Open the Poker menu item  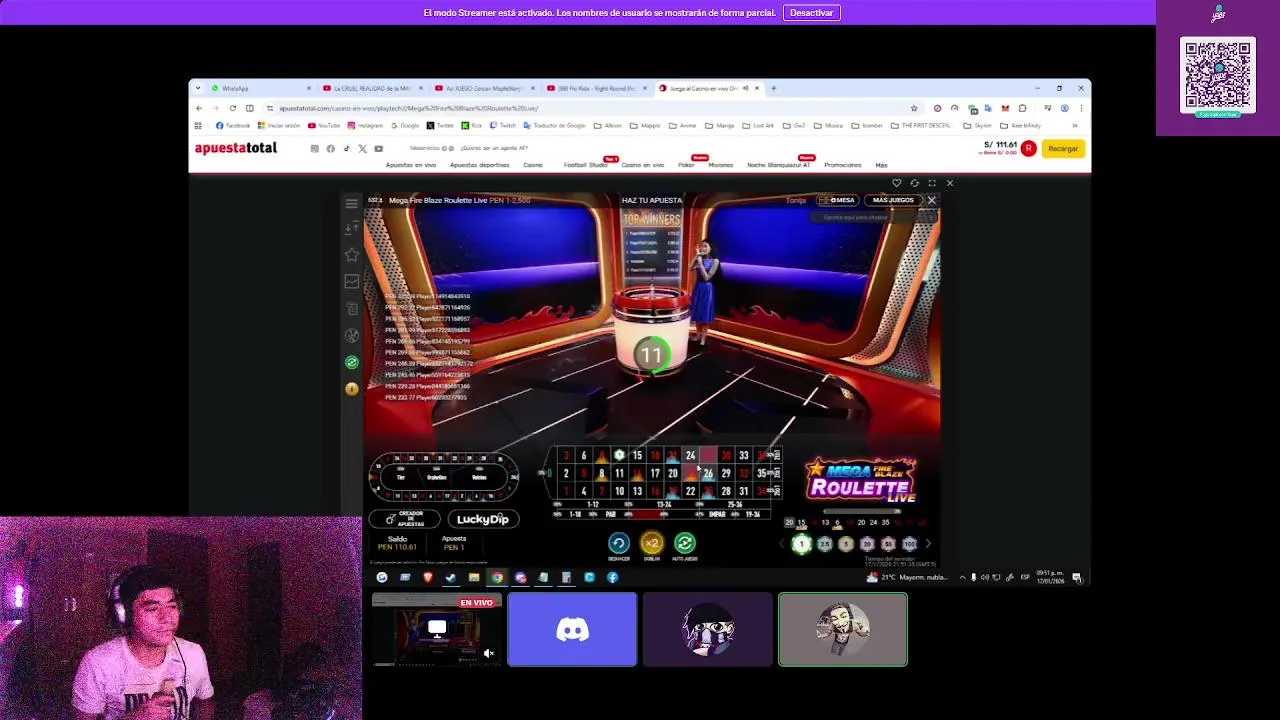[686, 165]
